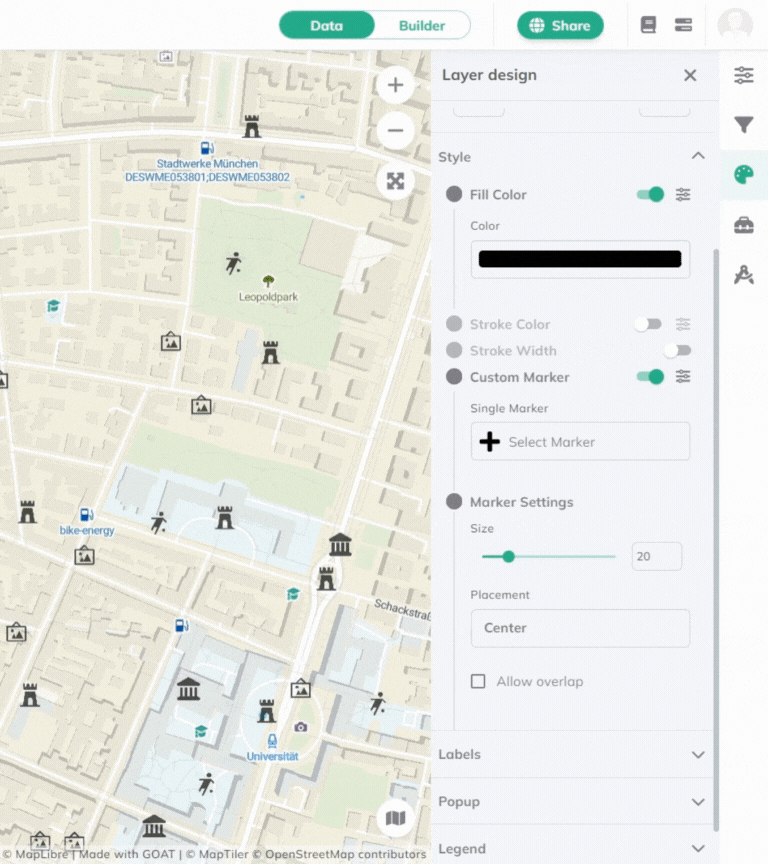The height and width of the screenshot is (864, 768).
Task: Zoom in on the map
Action: tap(395, 85)
